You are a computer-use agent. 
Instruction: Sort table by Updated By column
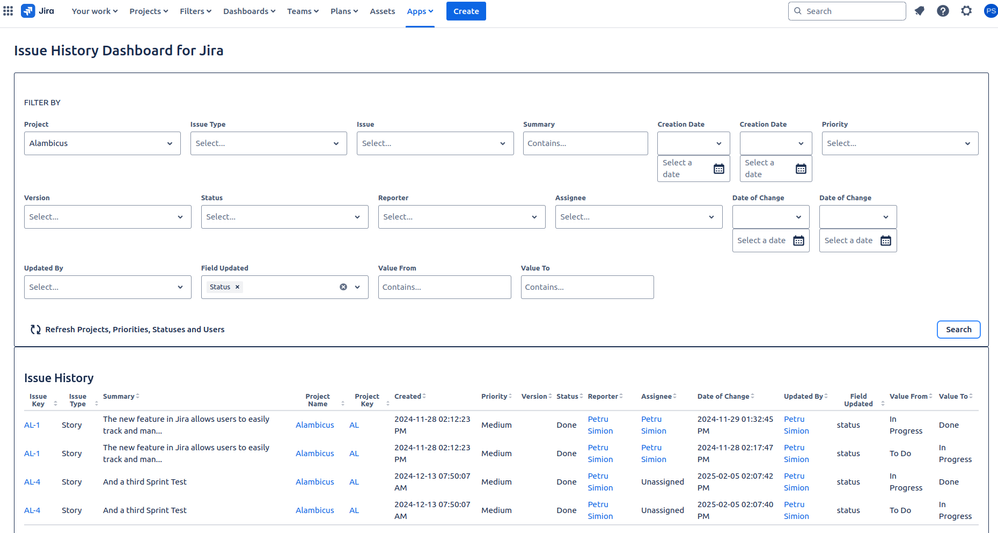click(826, 396)
